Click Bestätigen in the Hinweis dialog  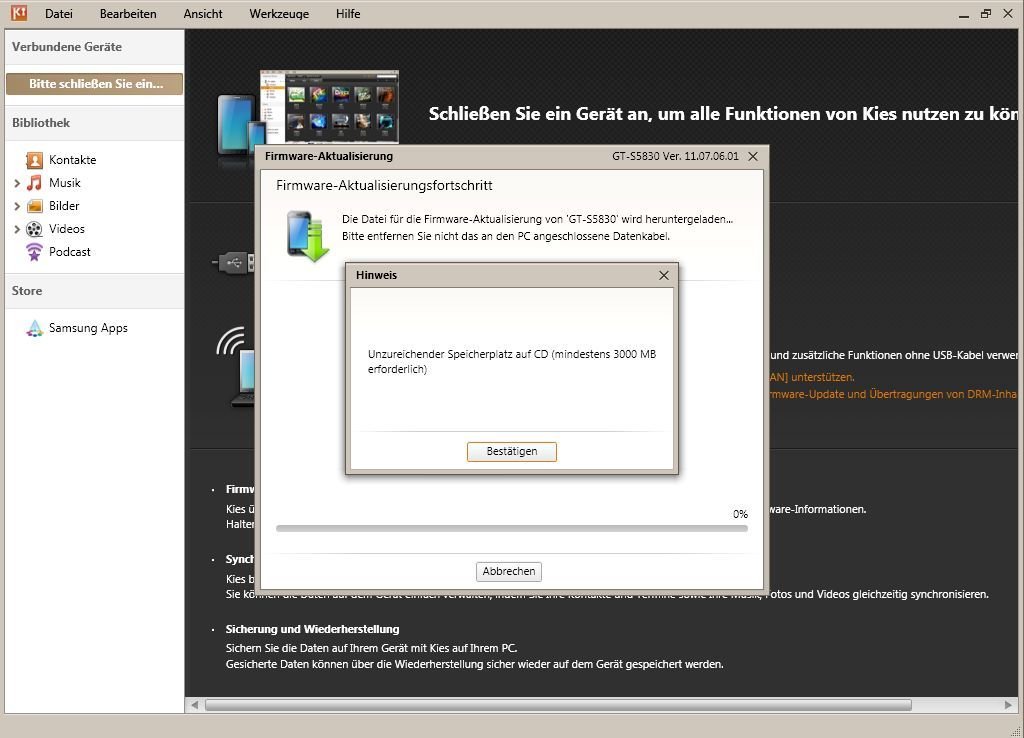click(x=512, y=451)
